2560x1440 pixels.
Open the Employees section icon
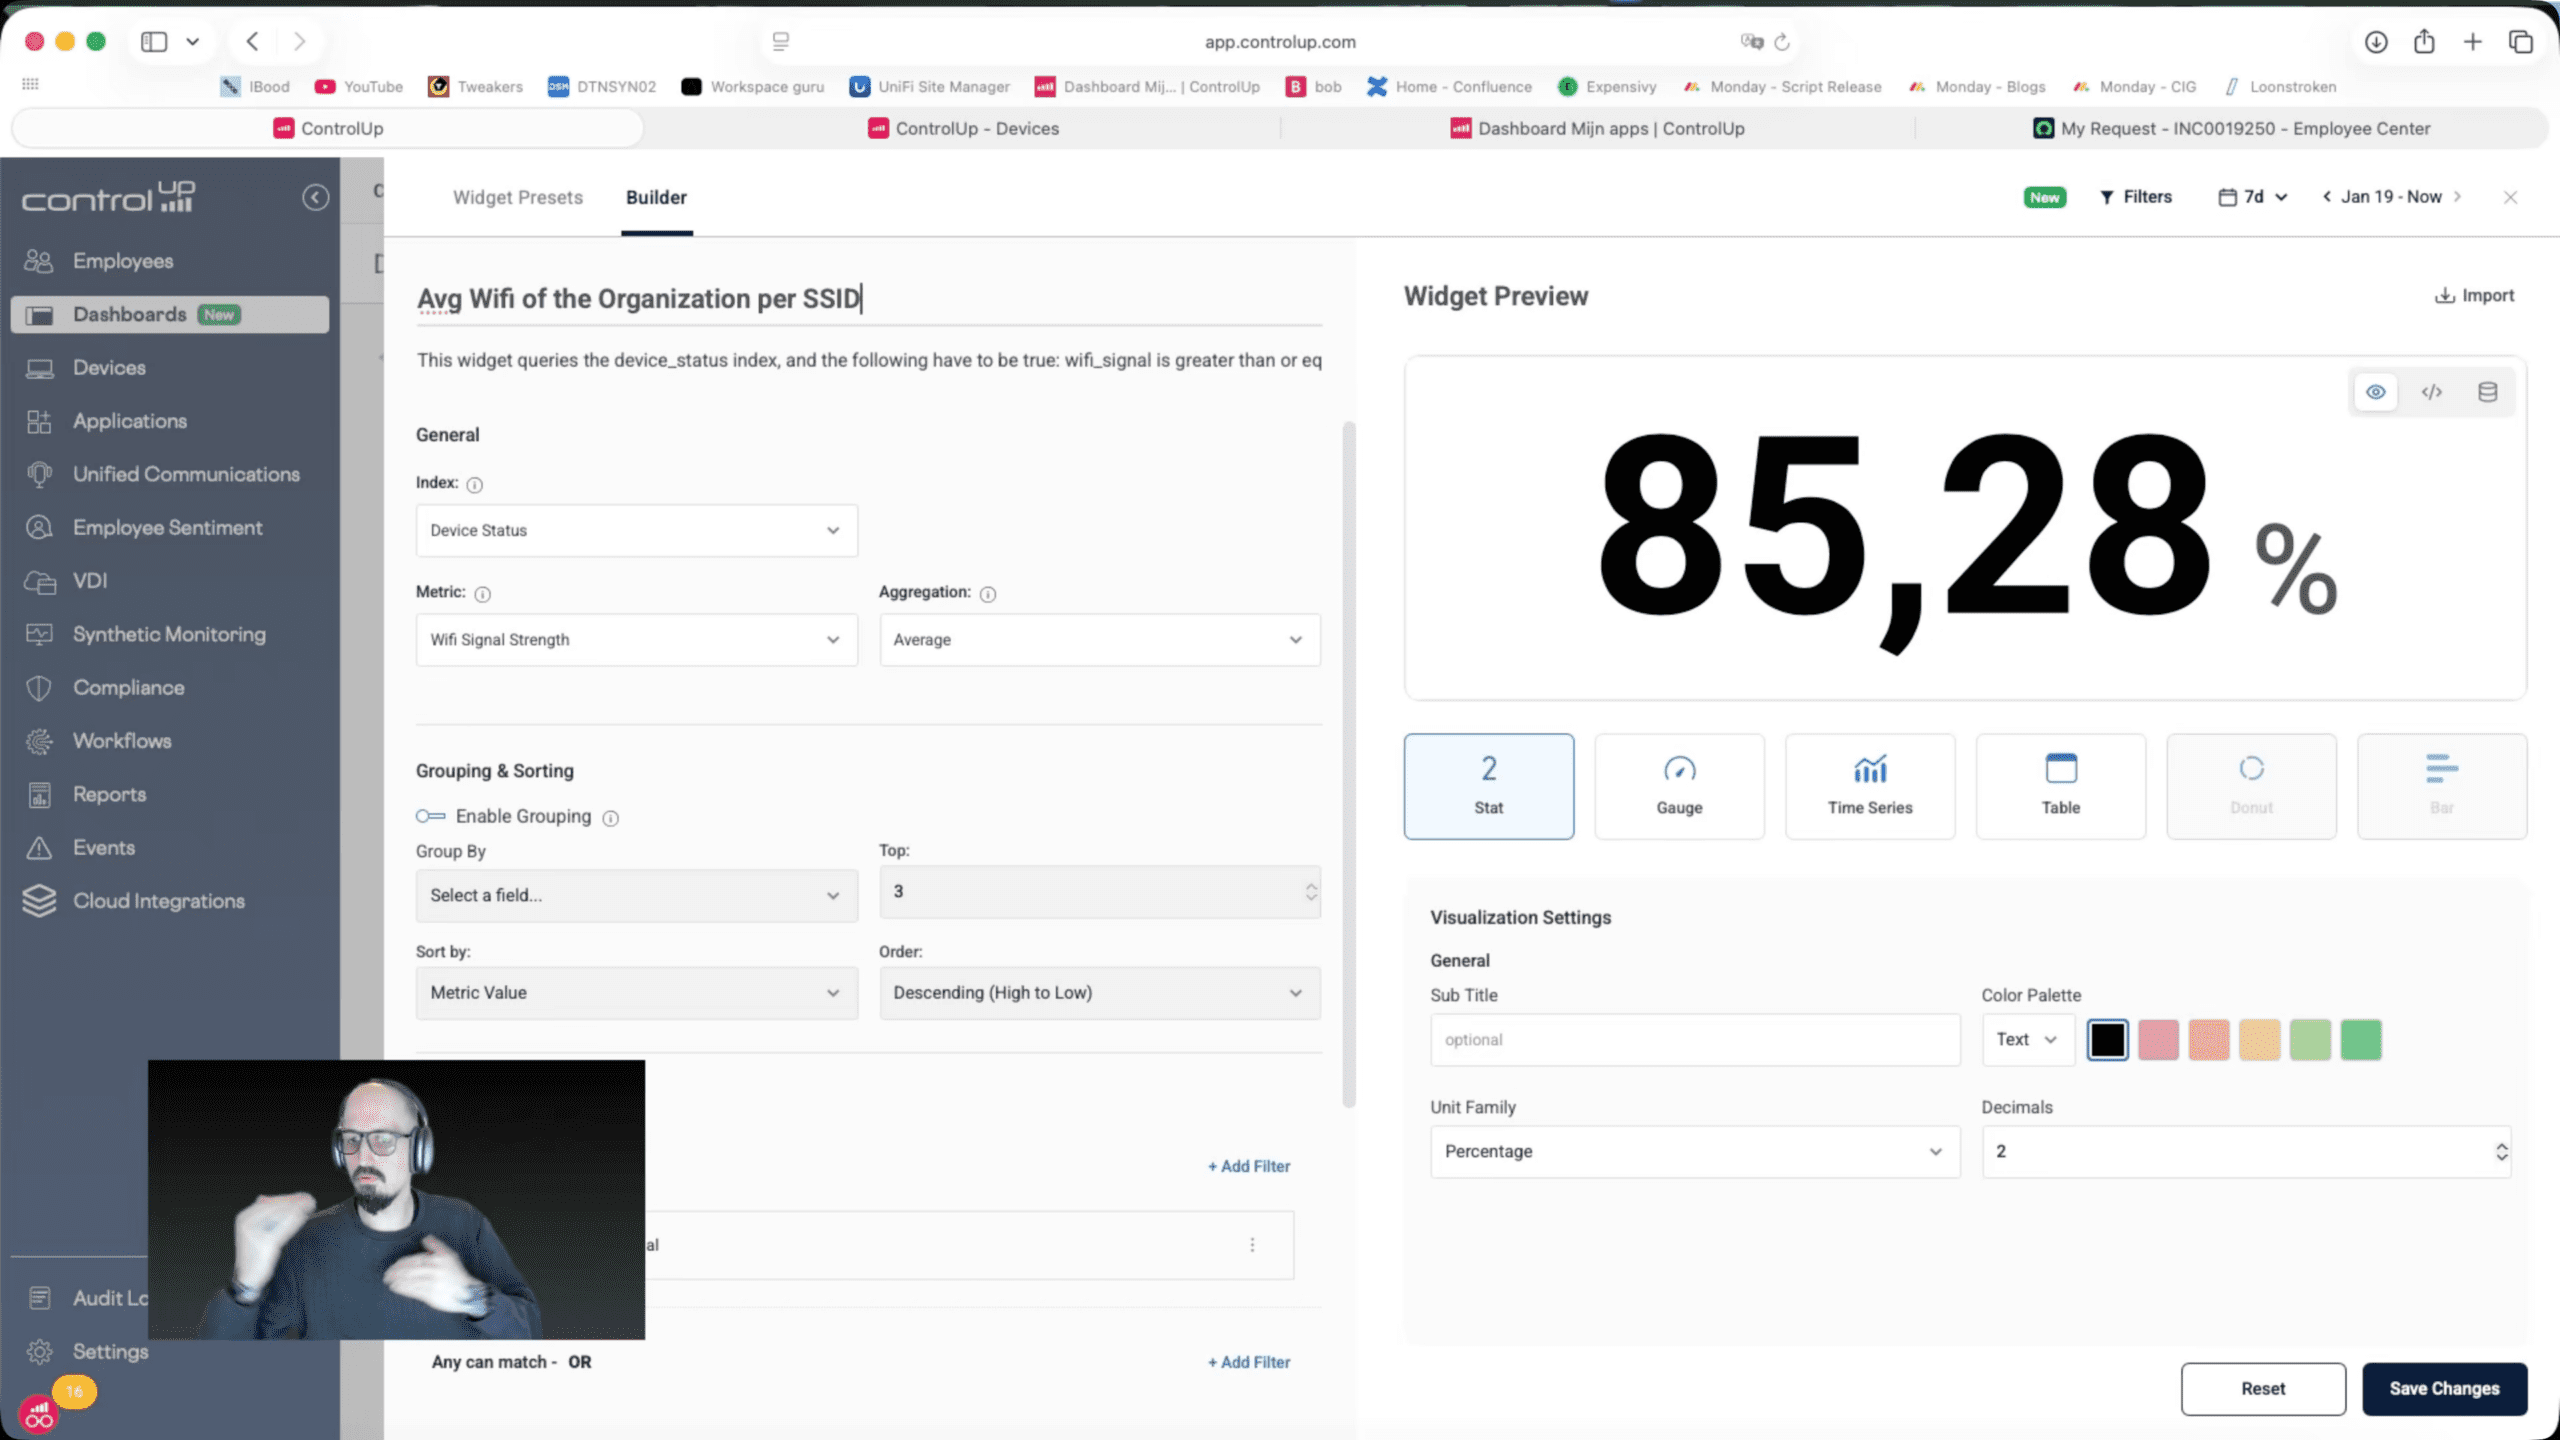(39, 261)
